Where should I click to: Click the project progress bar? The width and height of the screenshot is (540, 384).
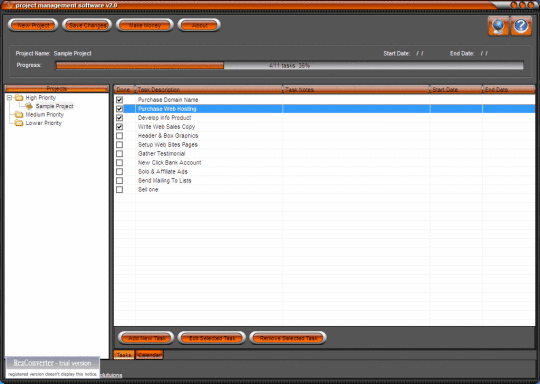point(290,65)
